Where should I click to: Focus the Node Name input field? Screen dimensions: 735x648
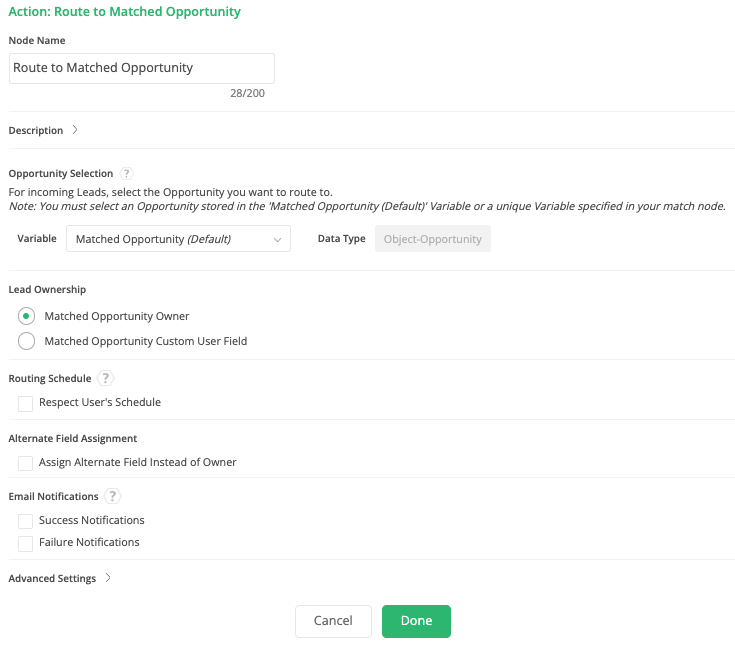[142, 68]
